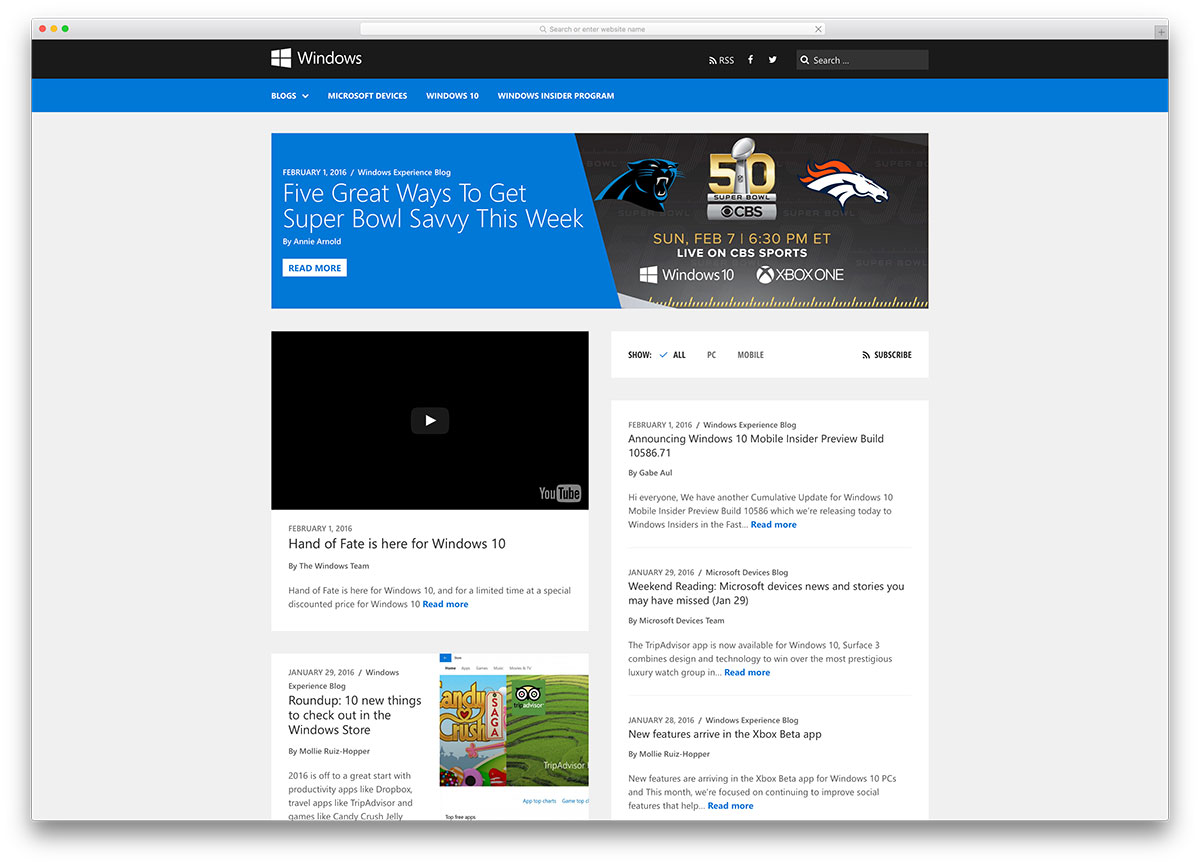1200x866 pixels.
Task: Open the BLOGS dropdown menu
Action: click(283, 95)
